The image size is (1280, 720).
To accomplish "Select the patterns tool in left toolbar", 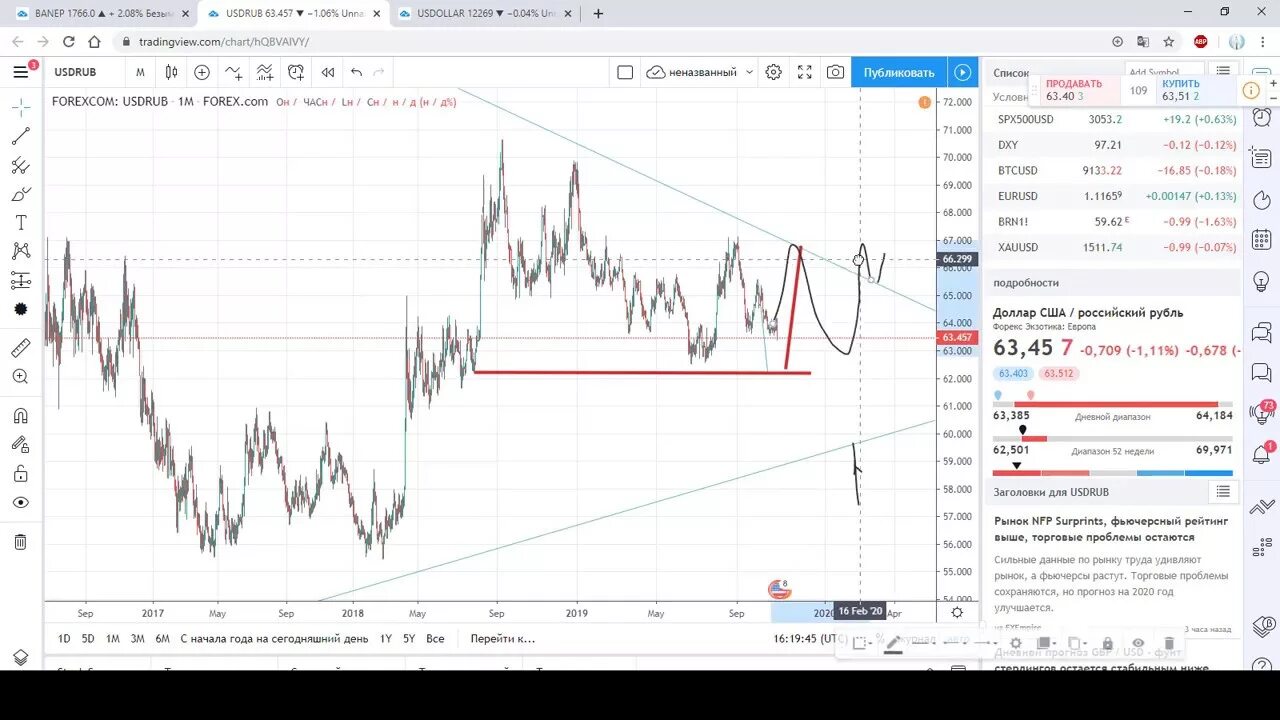I will click(x=20, y=251).
